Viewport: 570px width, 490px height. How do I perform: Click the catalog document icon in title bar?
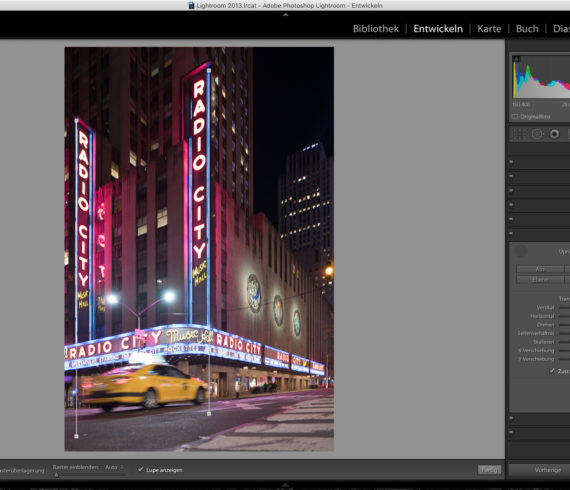pyautogui.click(x=191, y=5)
